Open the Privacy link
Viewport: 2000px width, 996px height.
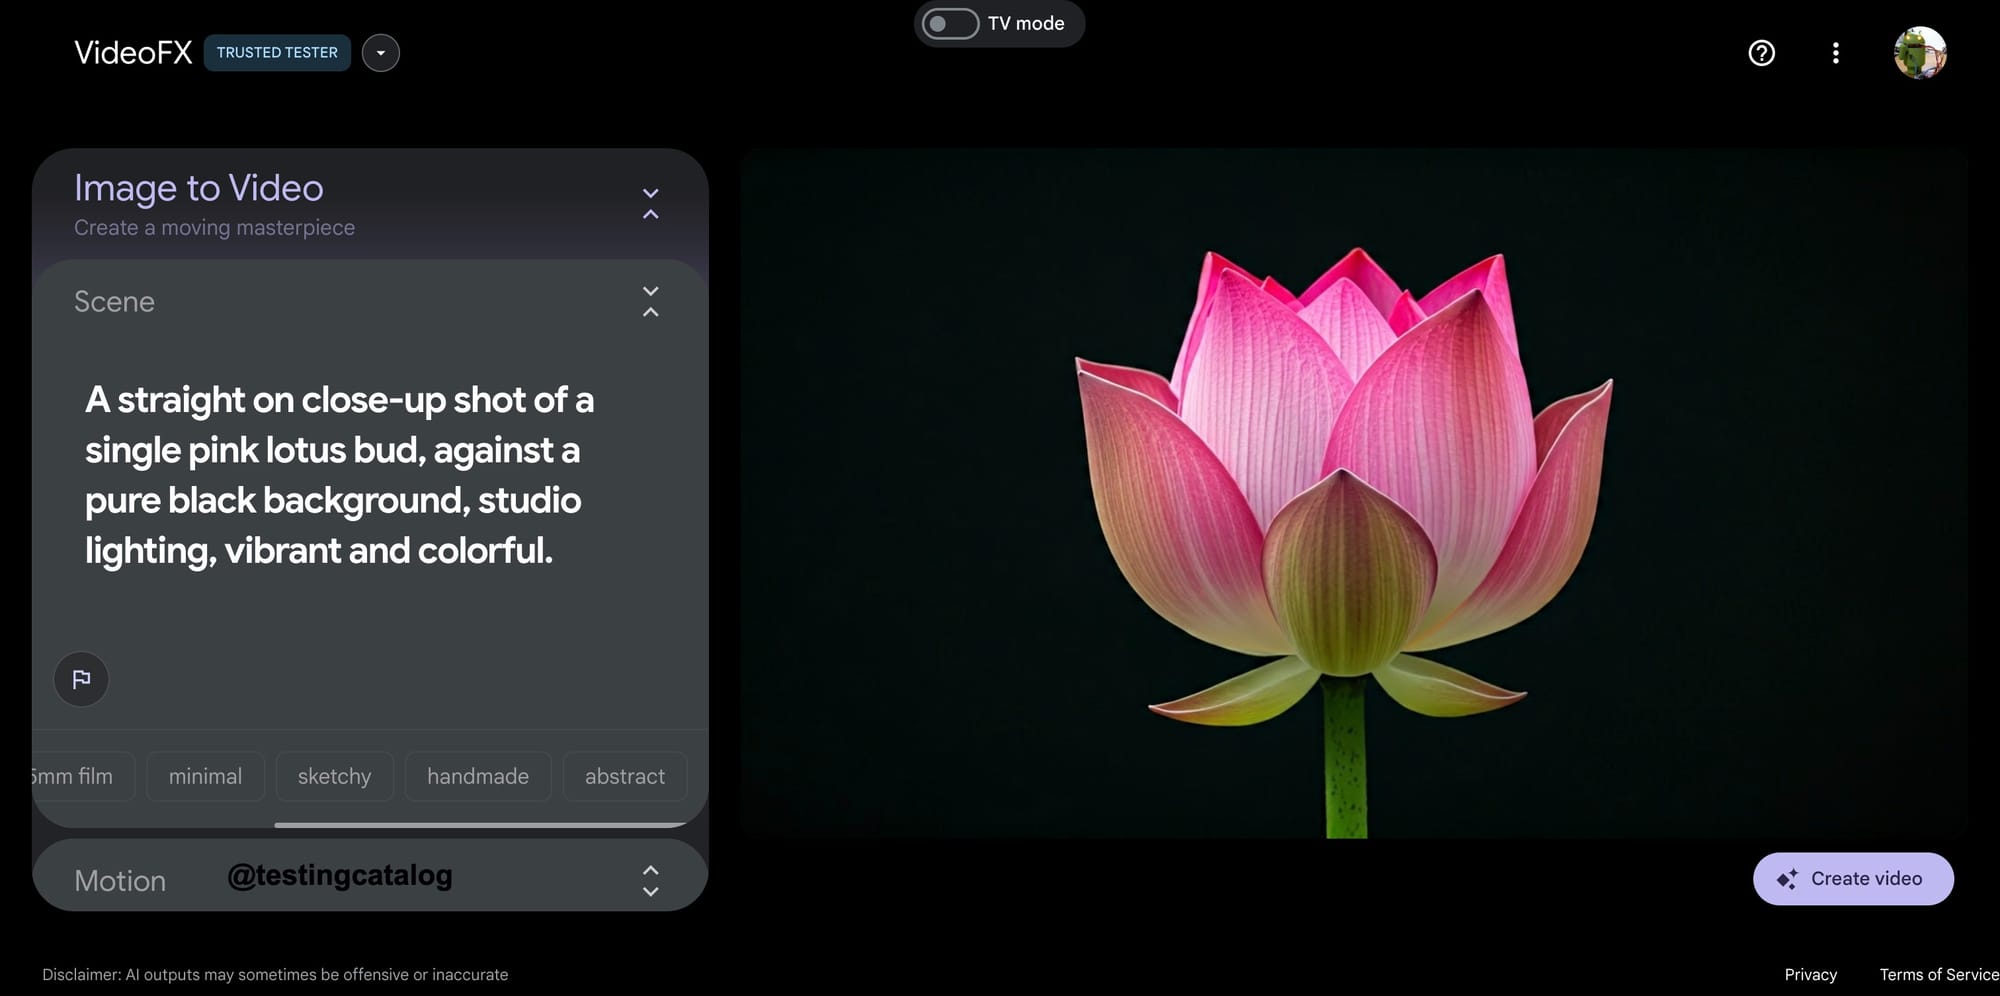point(1810,974)
